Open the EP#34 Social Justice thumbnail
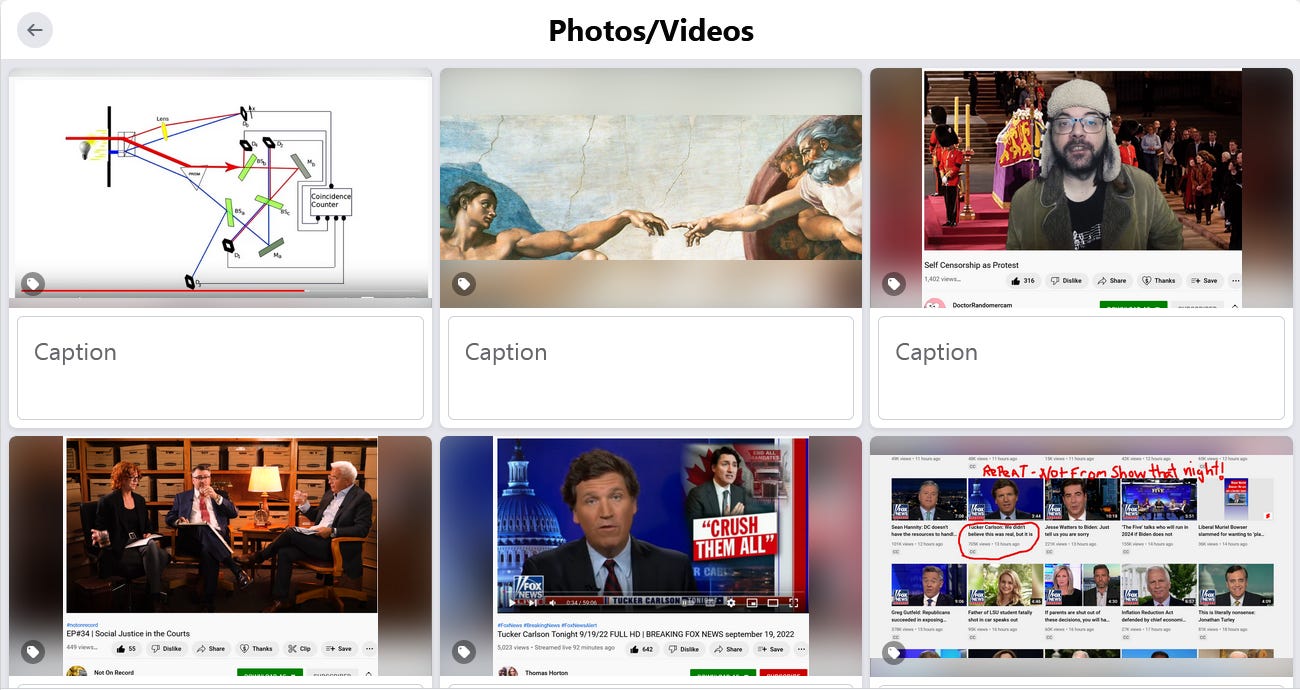The image size is (1300, 690). pyautogui.click(x=221, y=556)
